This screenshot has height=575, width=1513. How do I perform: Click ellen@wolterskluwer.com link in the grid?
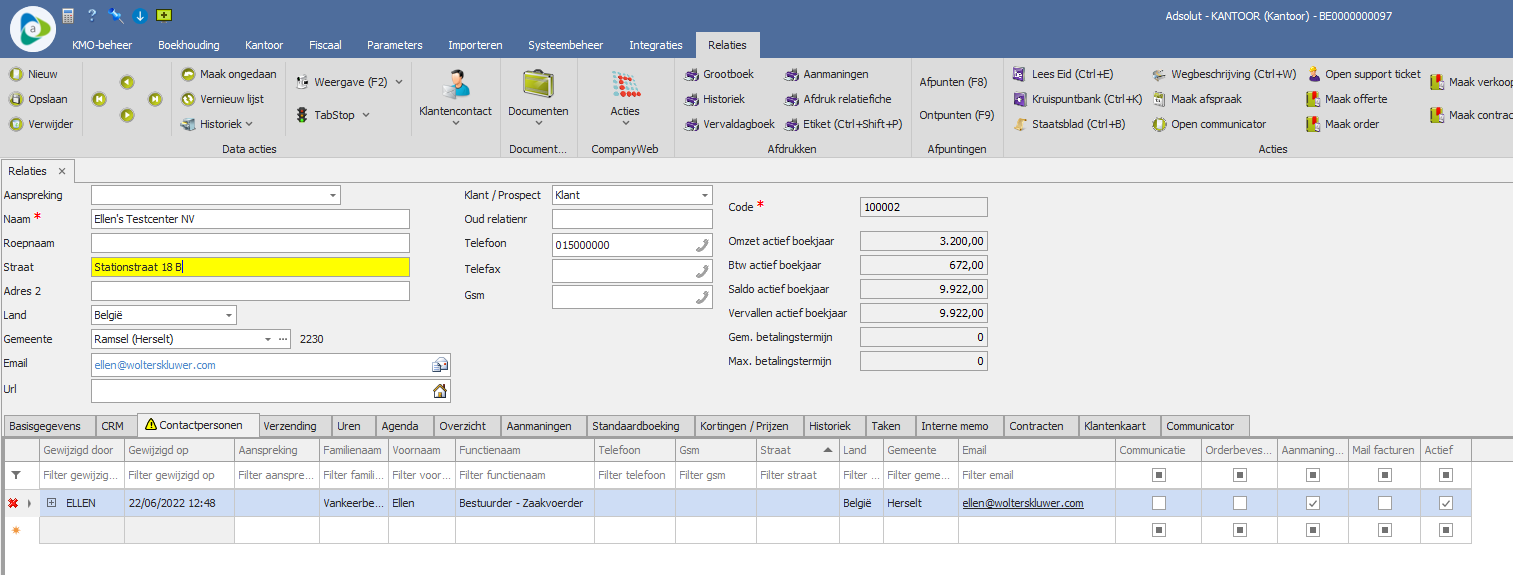1022,503
